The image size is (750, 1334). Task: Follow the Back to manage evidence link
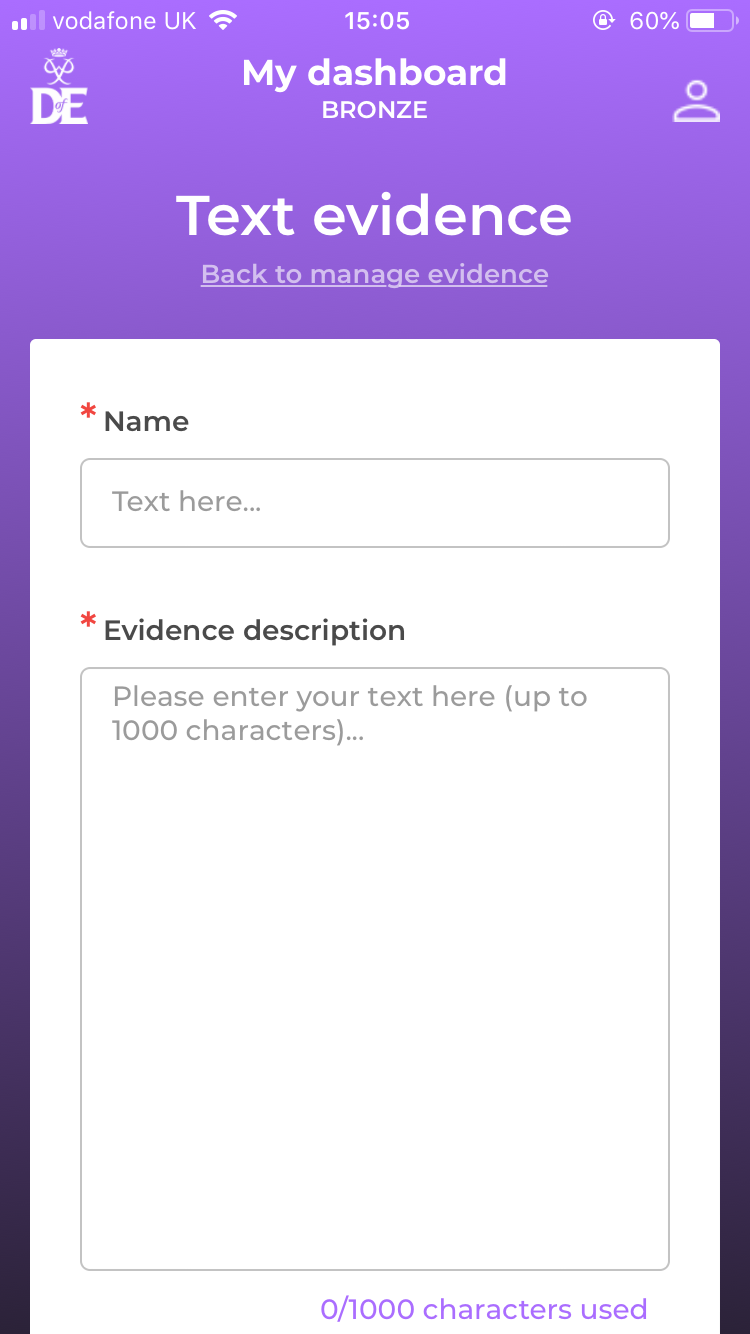pos(375,274)
